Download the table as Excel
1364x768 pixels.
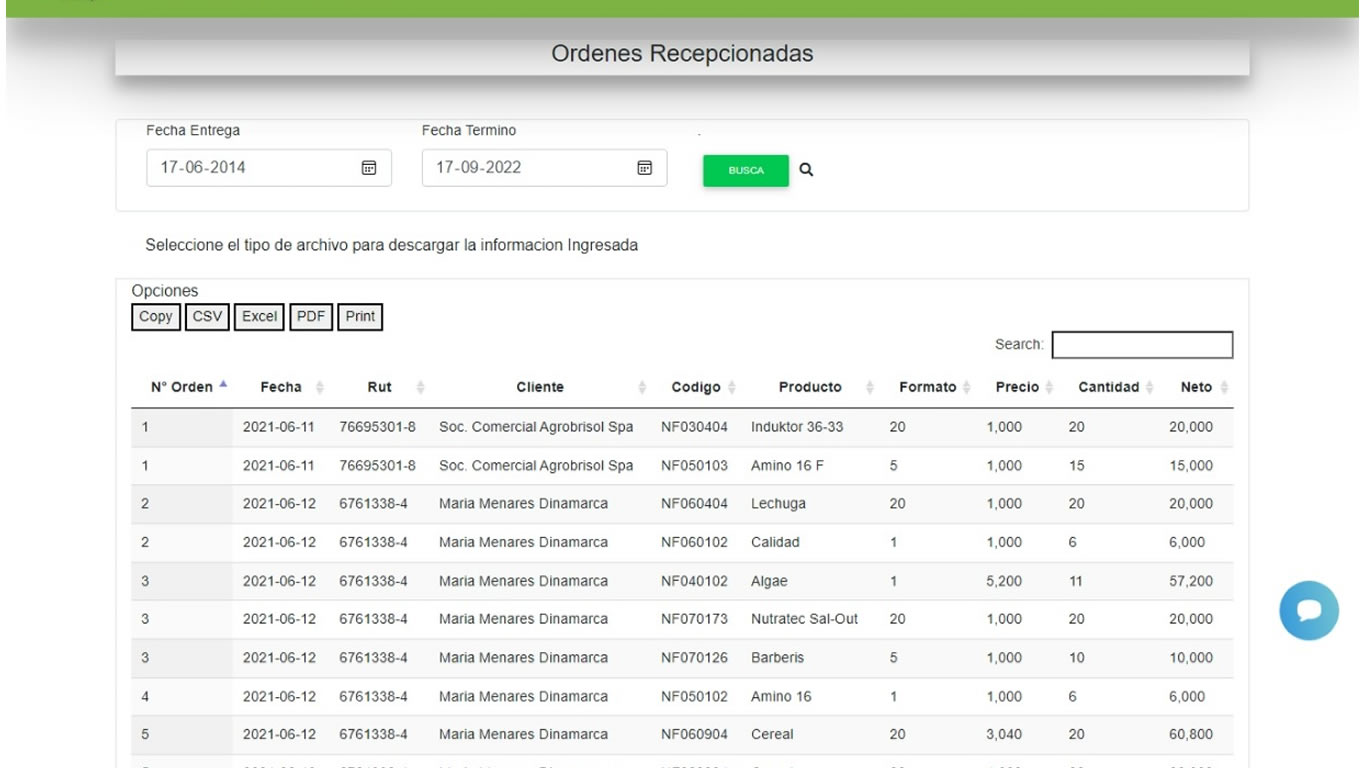[259, 317]
